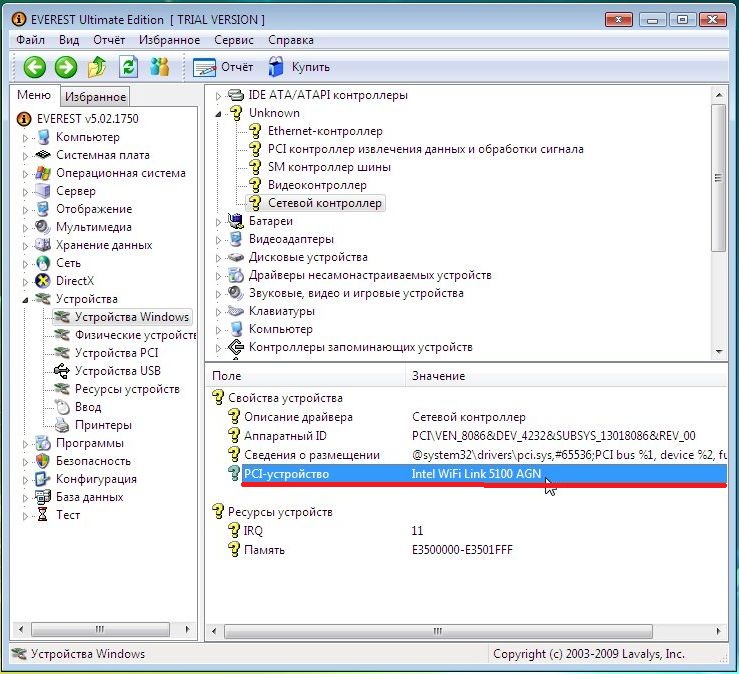The height and width of the screenshot is (674, 739).
Task: Expand the IDE ATA/ATAPI контроллеры node
Action: click(x=218, y=96)
